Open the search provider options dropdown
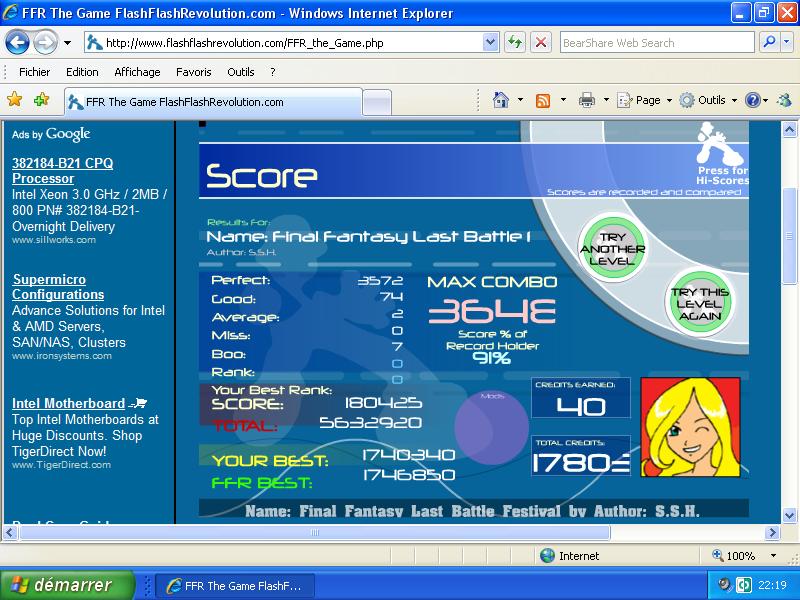Screen dimensions: 800x600 tap(787, 43)
